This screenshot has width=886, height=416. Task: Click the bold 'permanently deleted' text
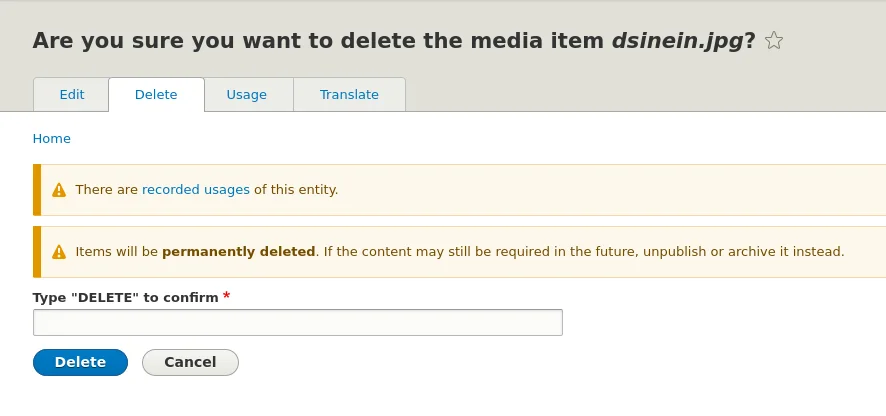coord(238,252)
